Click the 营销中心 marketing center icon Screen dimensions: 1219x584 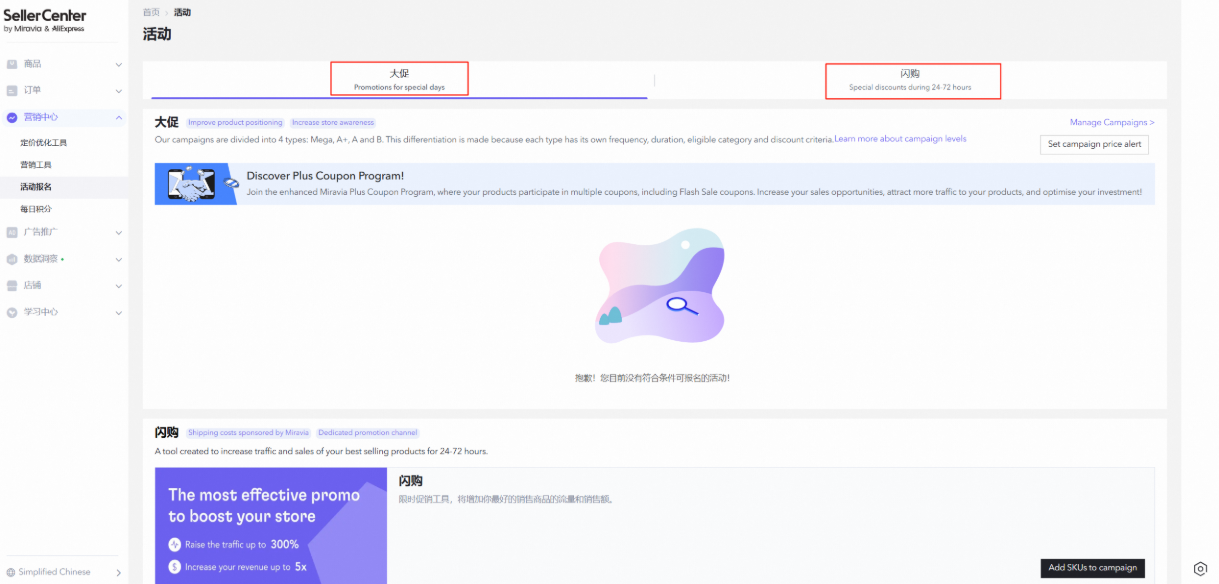[12, 117]
